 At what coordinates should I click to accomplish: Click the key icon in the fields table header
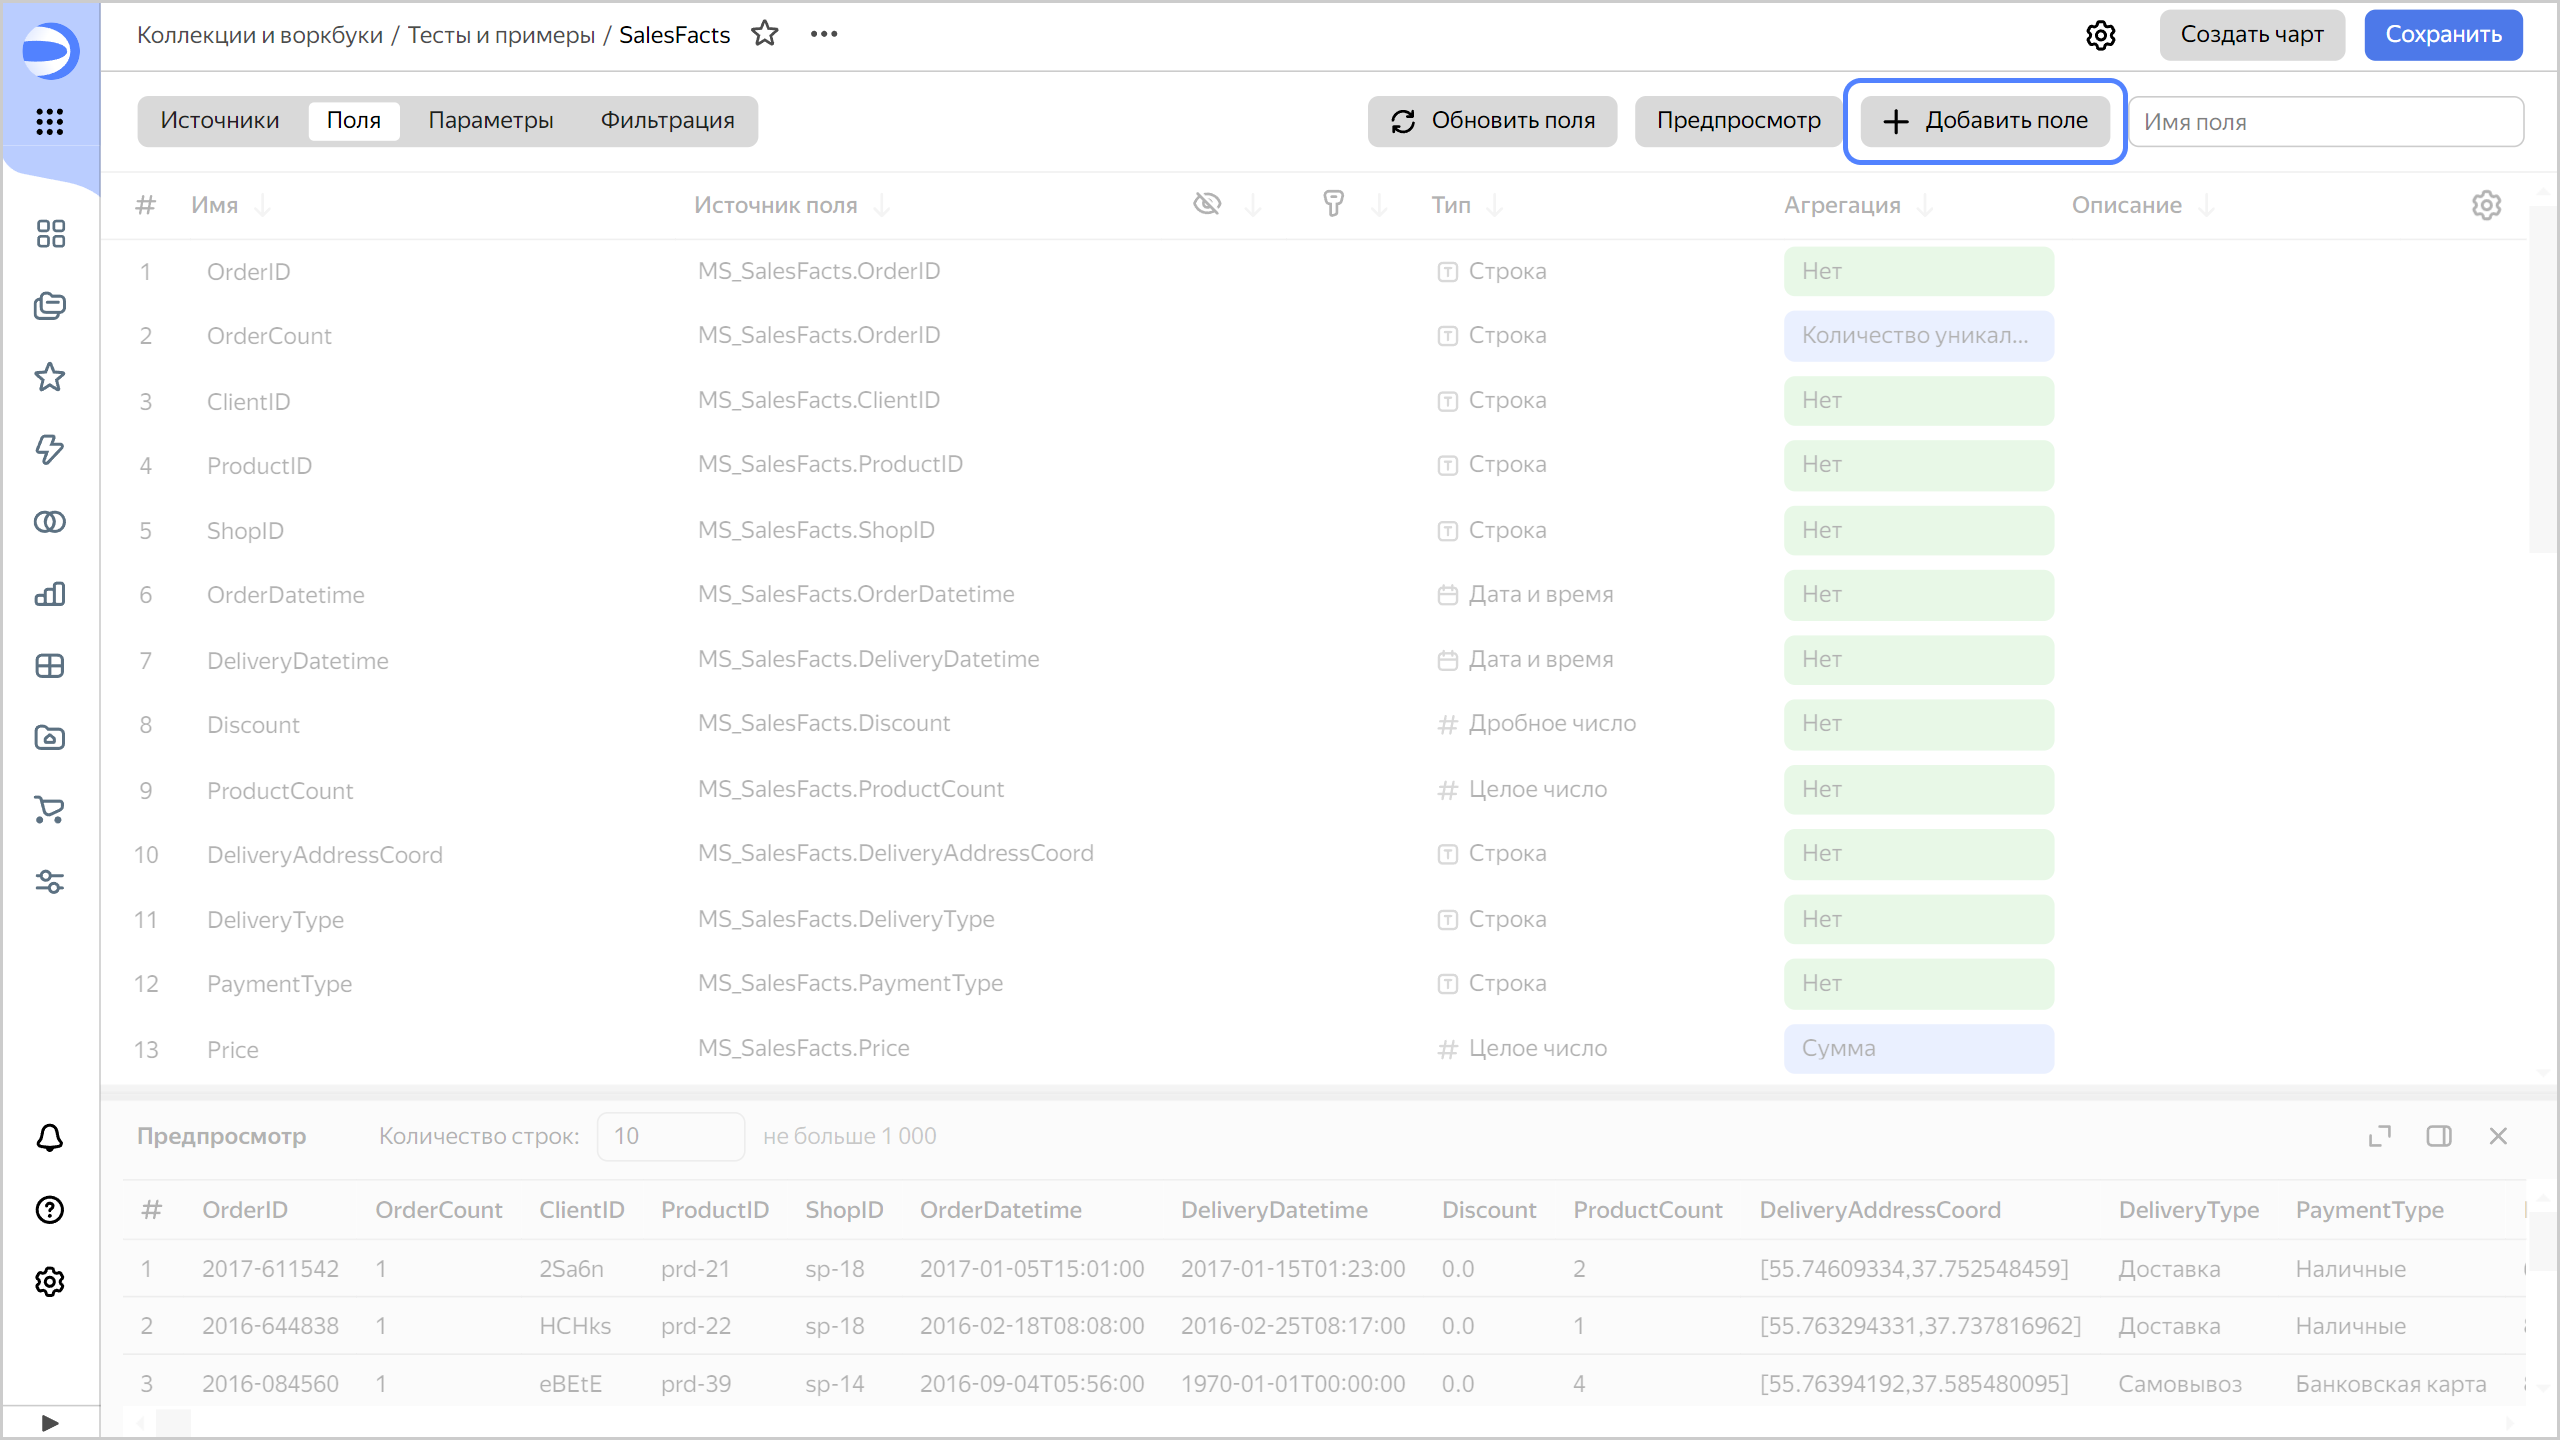coord(1335,204)
